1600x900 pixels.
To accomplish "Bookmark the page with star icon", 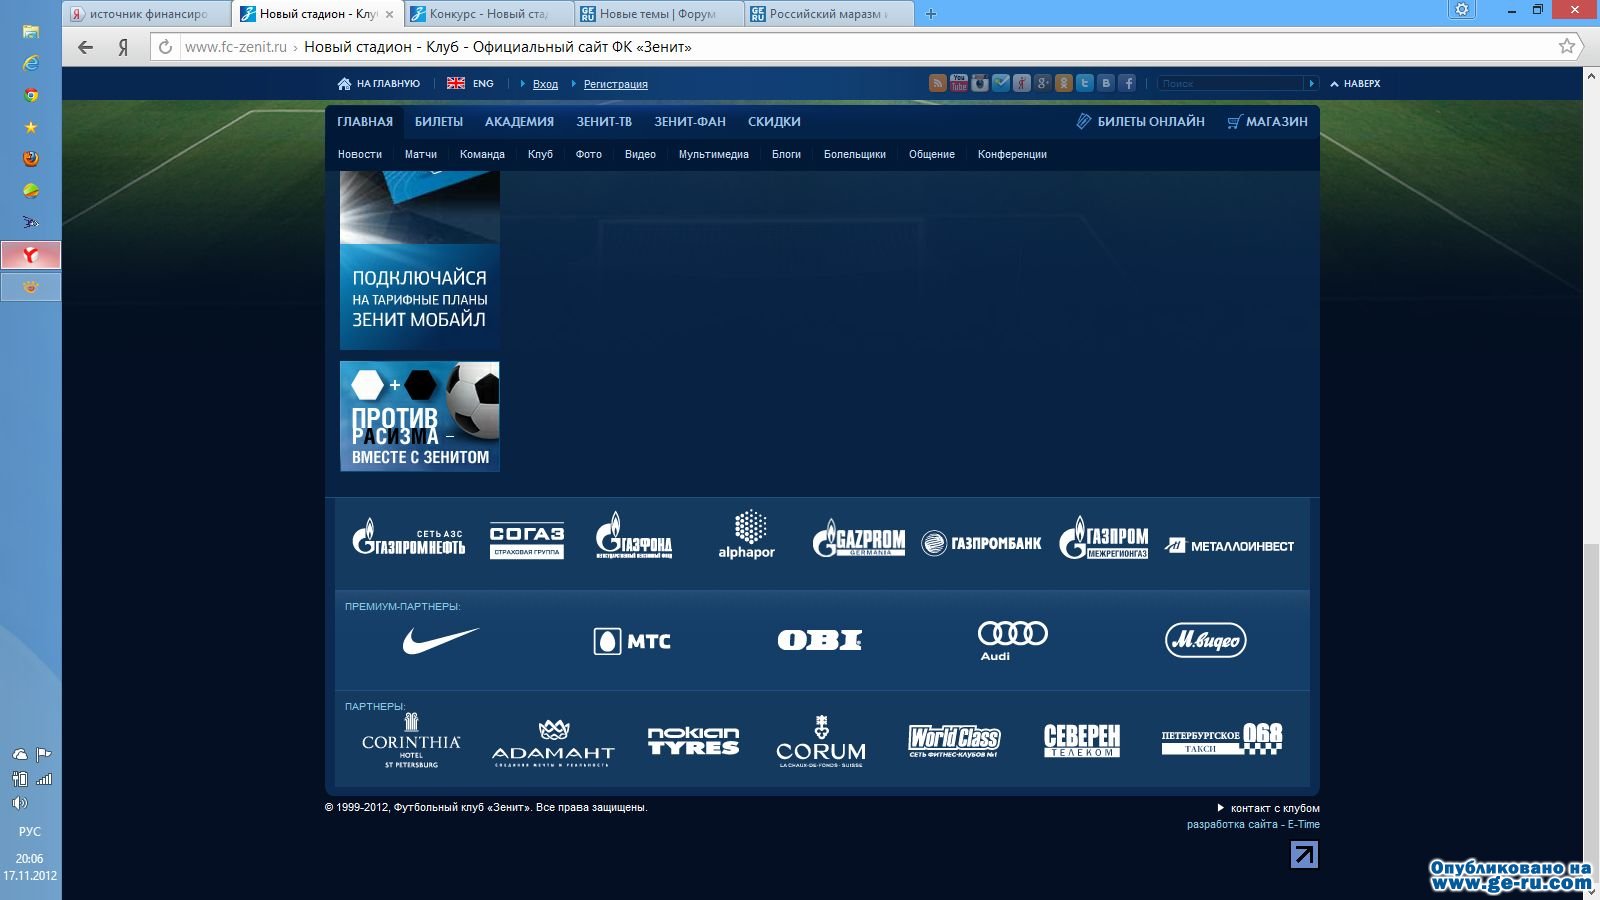I will coord(1567,46).
